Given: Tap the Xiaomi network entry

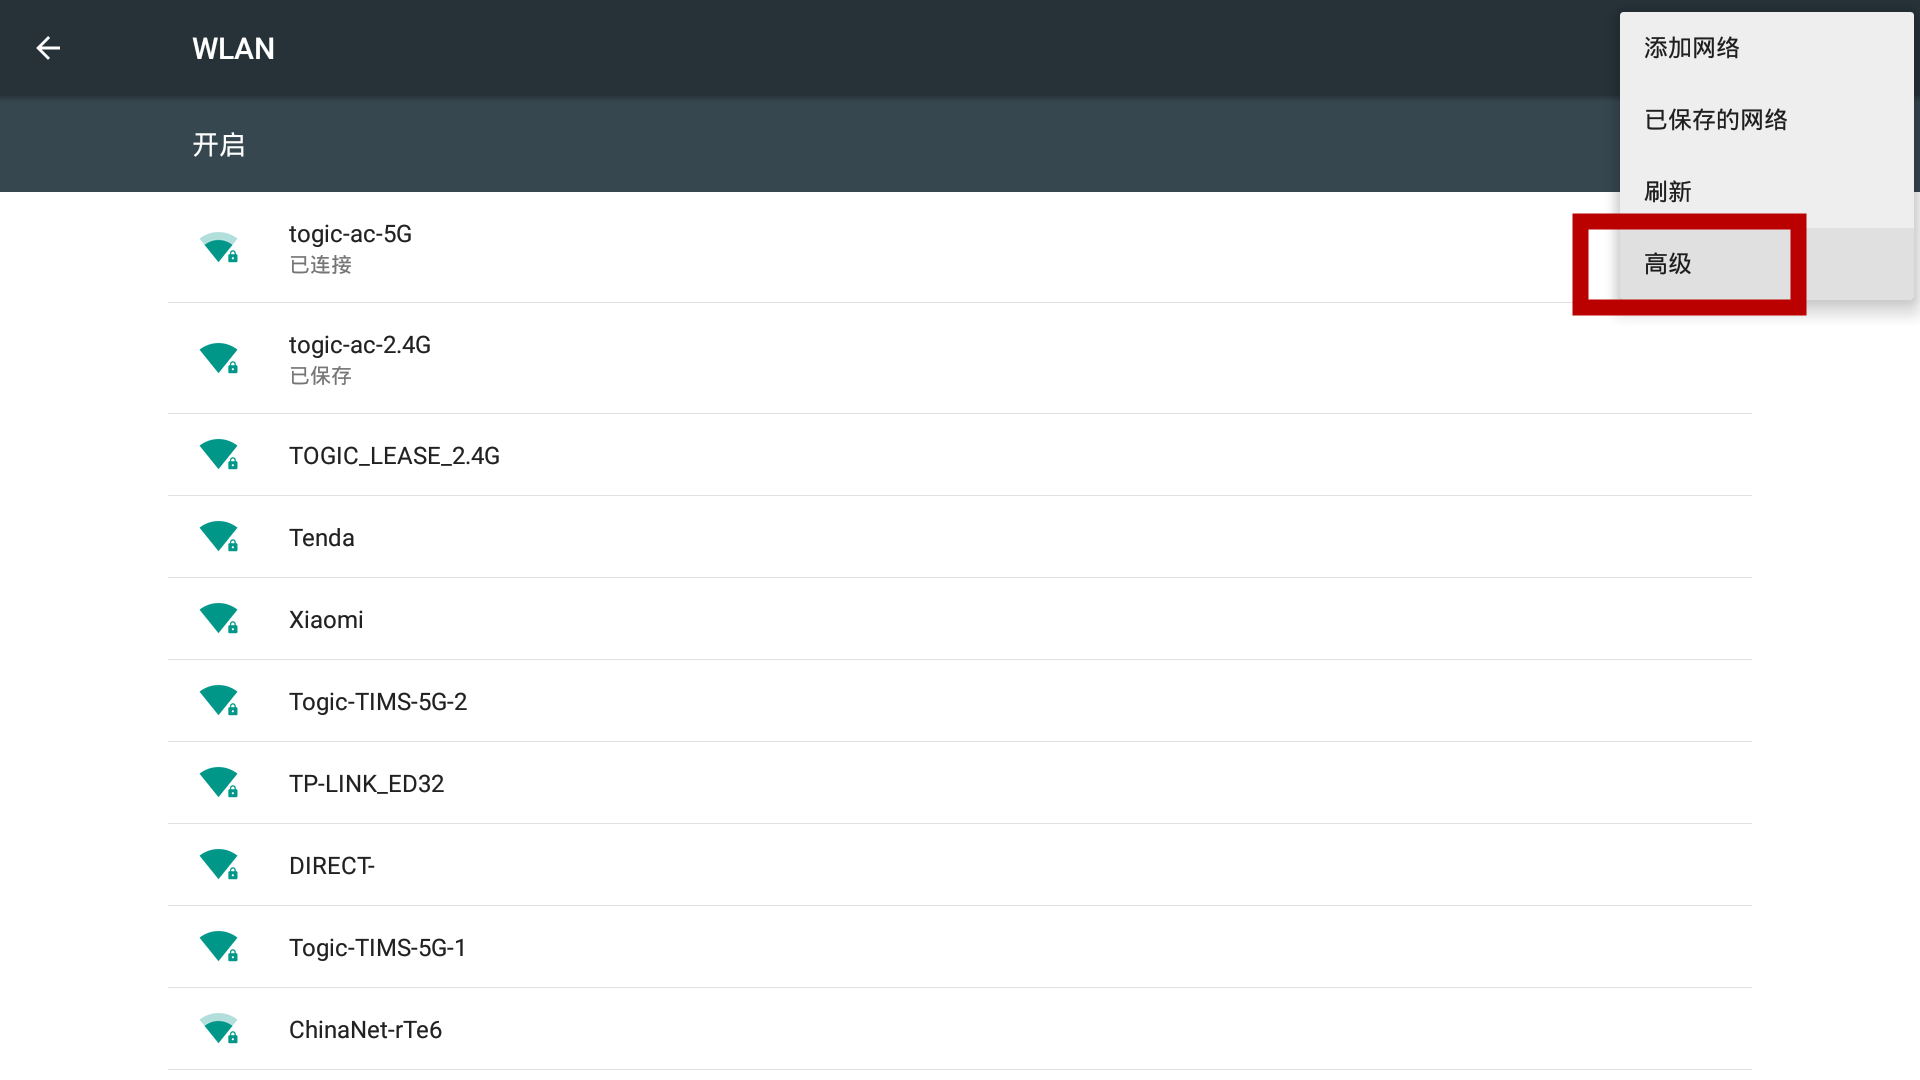Looking at the screenshot, I should [x=960, y=620].
